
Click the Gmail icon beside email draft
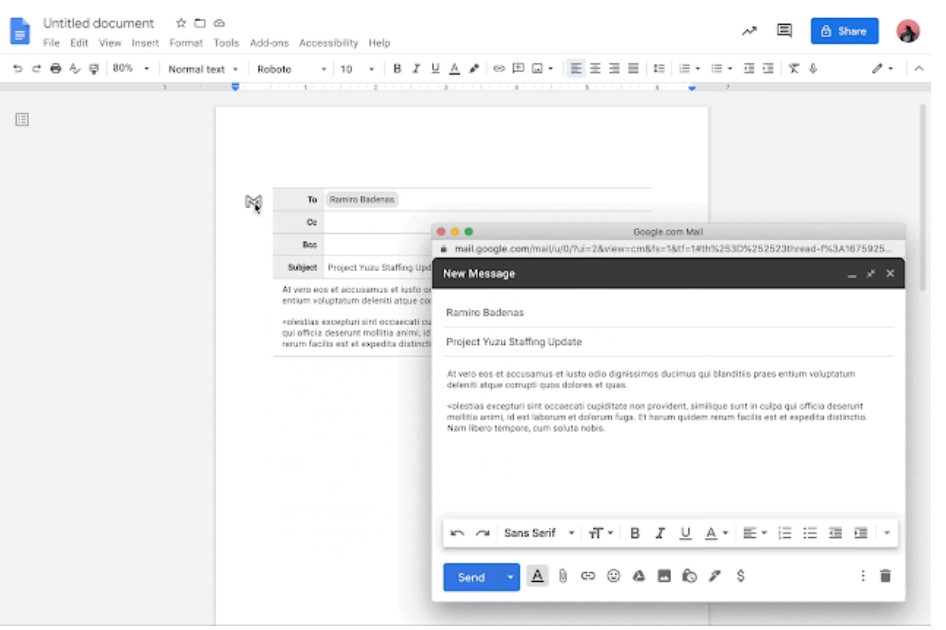click(253, 203)
